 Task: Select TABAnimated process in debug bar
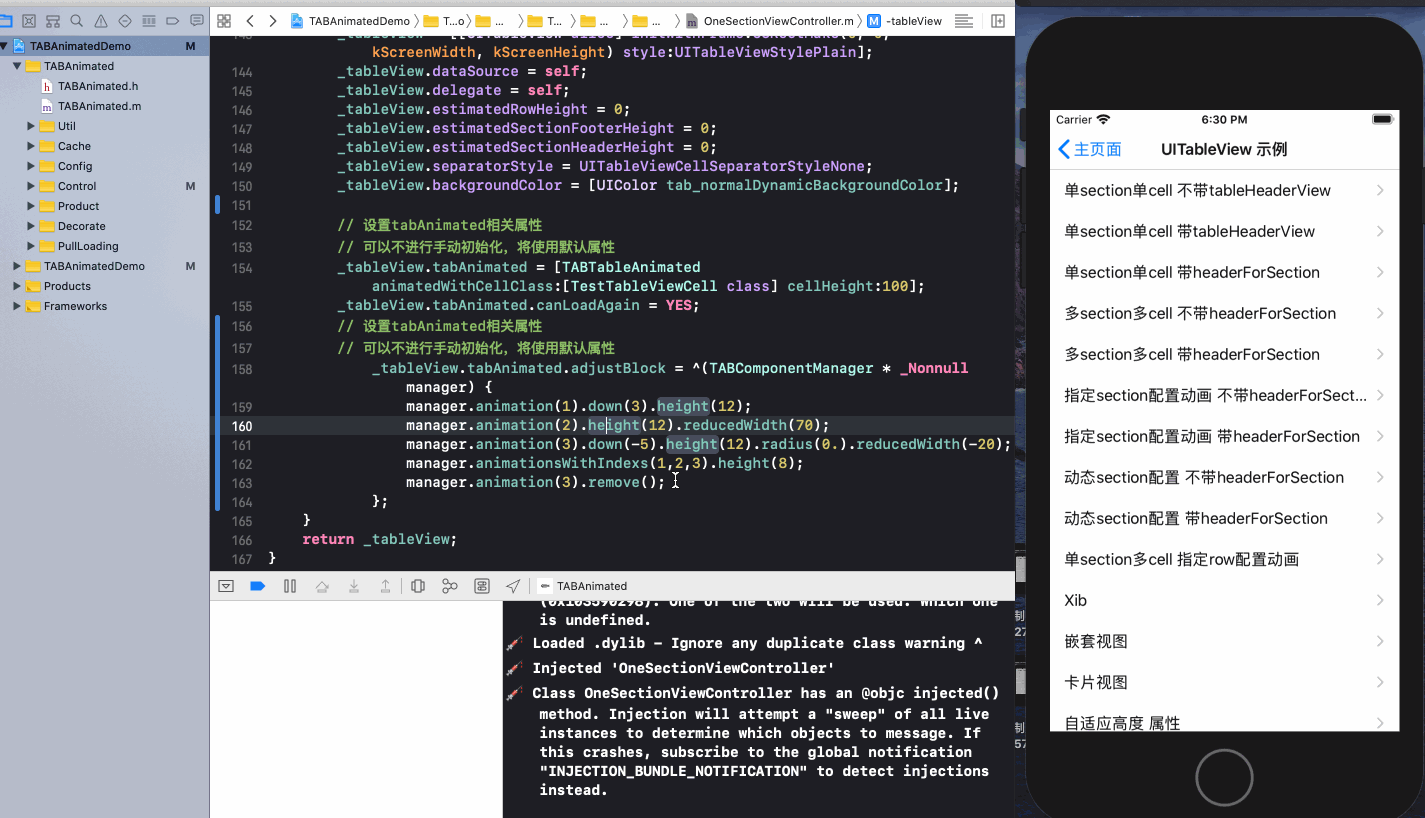(583, 586)
